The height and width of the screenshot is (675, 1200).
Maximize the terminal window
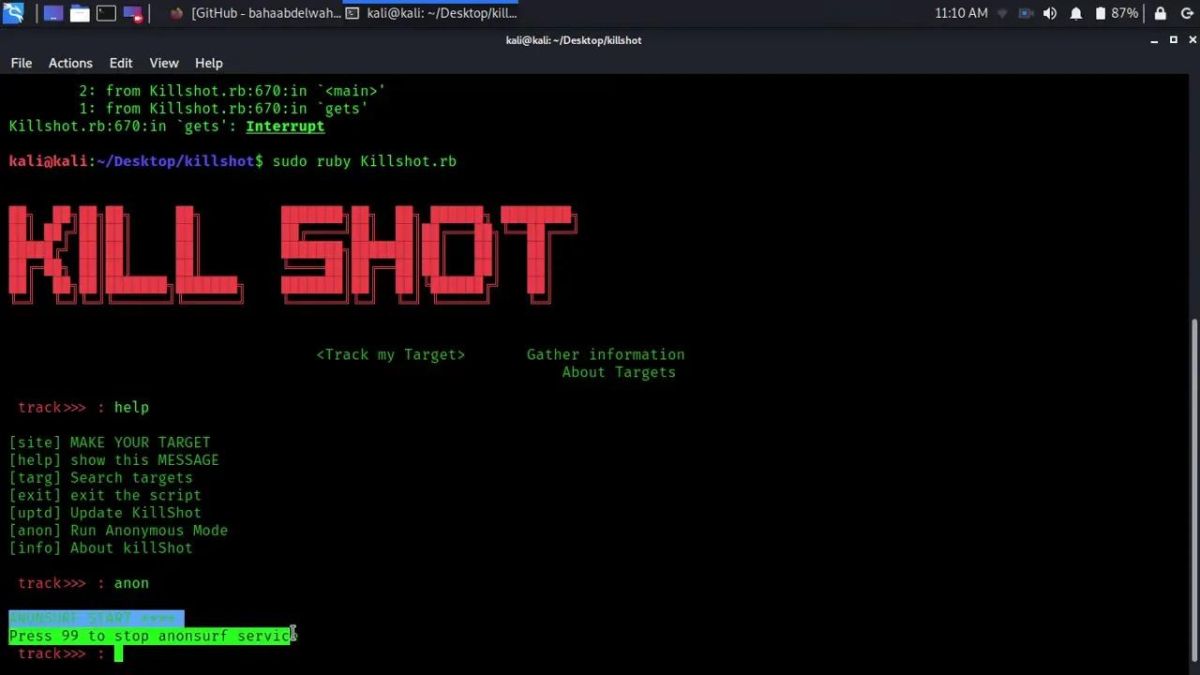tap(1172, 40)
